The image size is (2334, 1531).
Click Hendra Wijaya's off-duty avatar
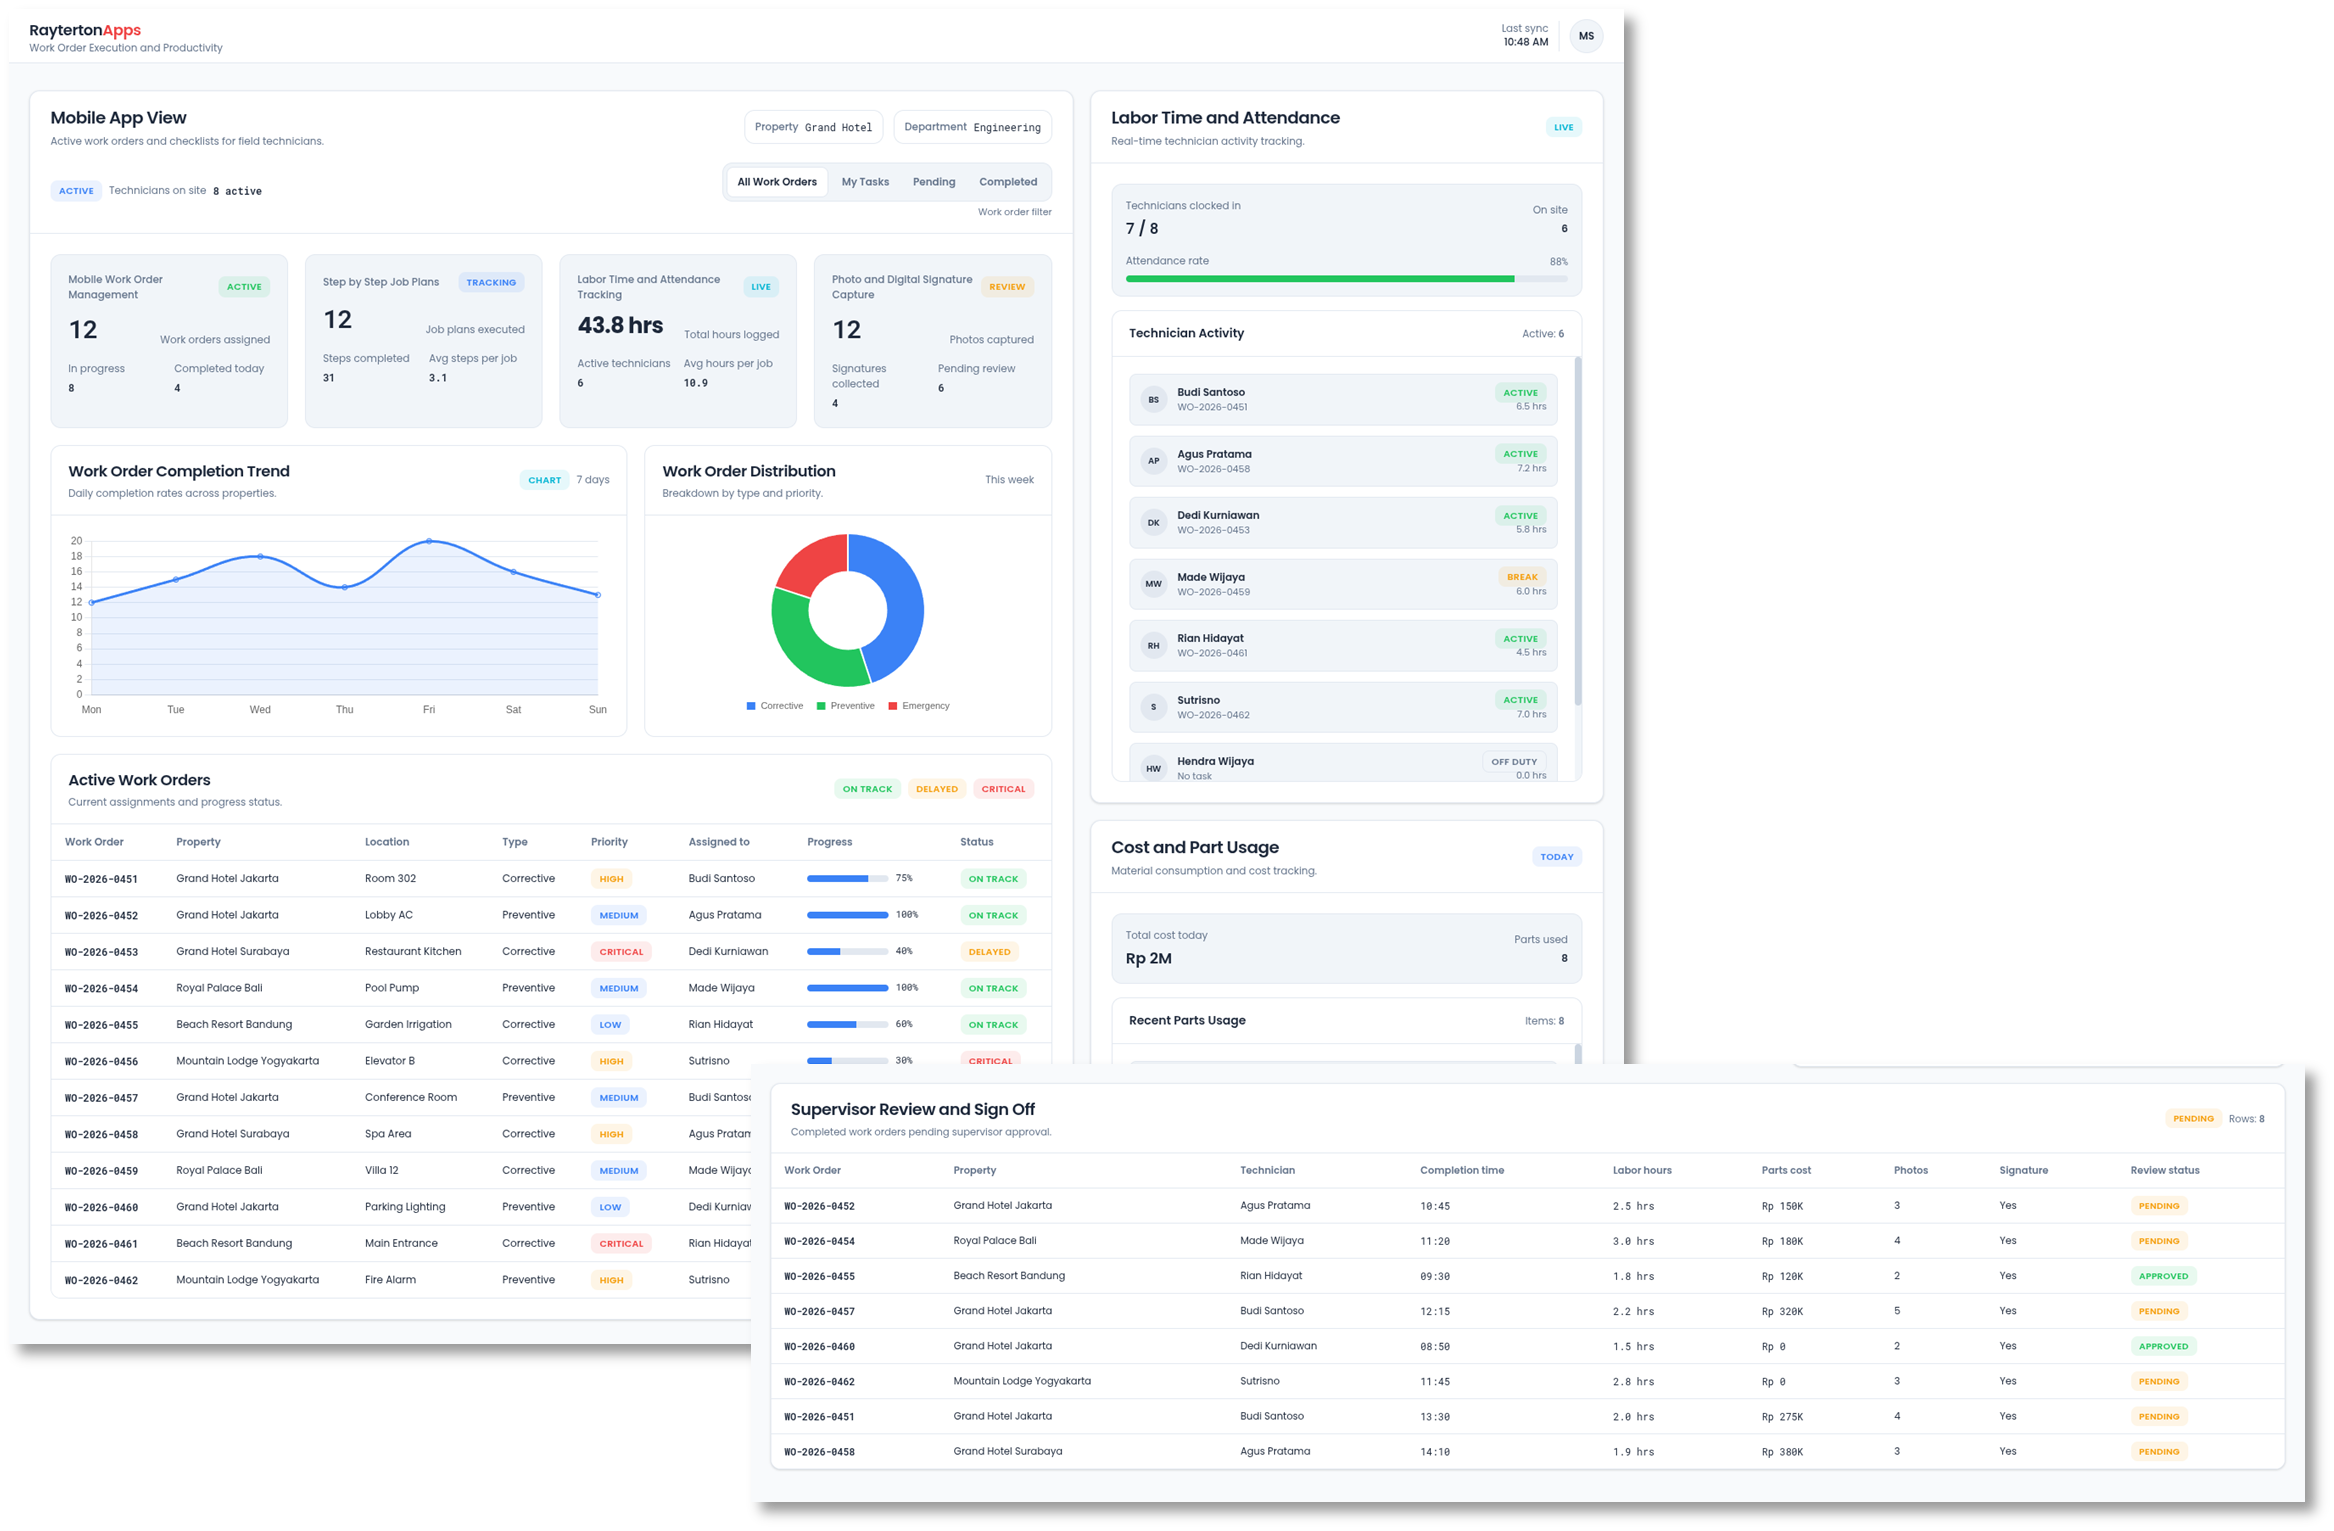(1153, 768)
